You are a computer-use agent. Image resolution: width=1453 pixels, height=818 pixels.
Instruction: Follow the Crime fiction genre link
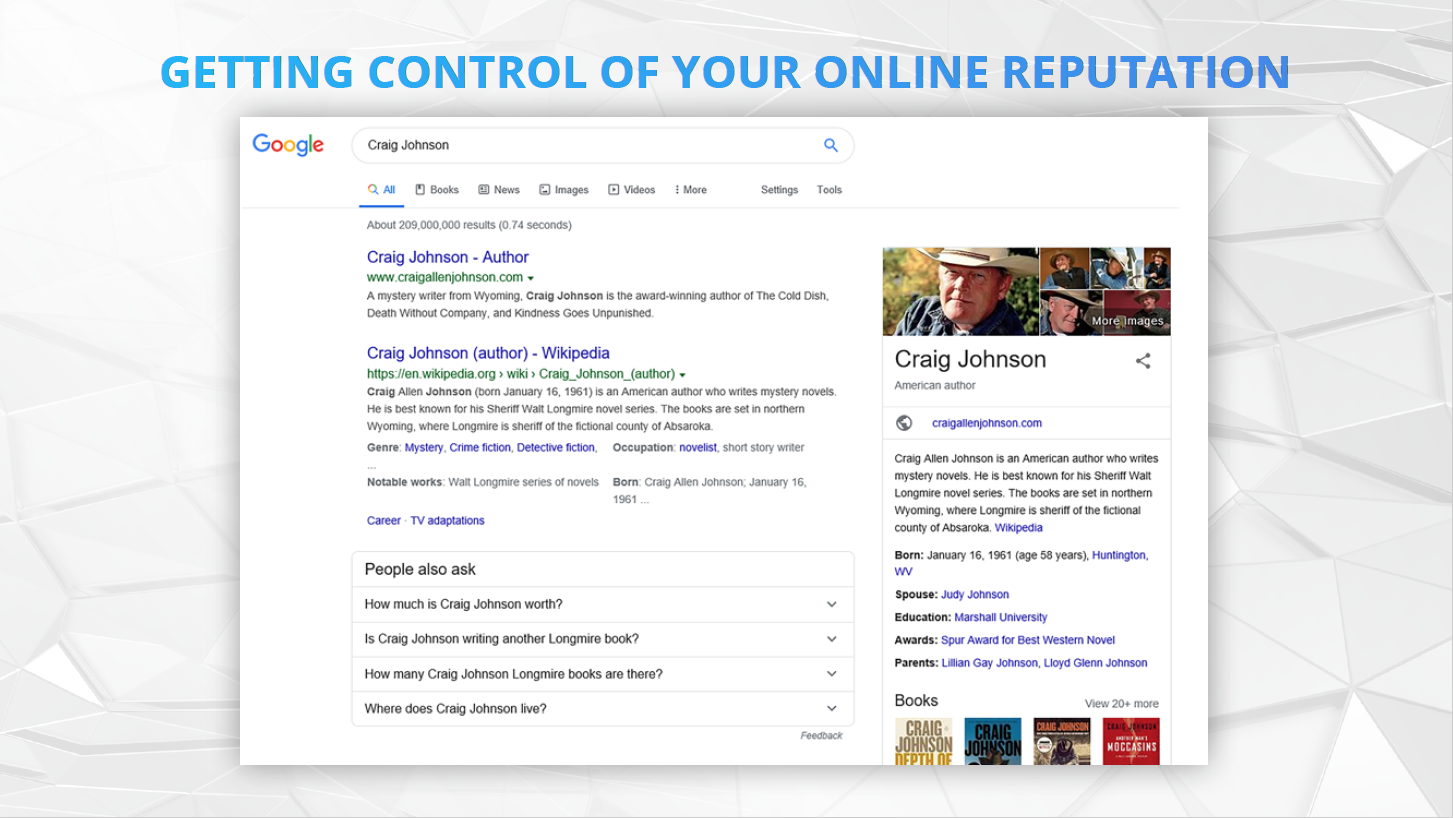coord(480,448)
